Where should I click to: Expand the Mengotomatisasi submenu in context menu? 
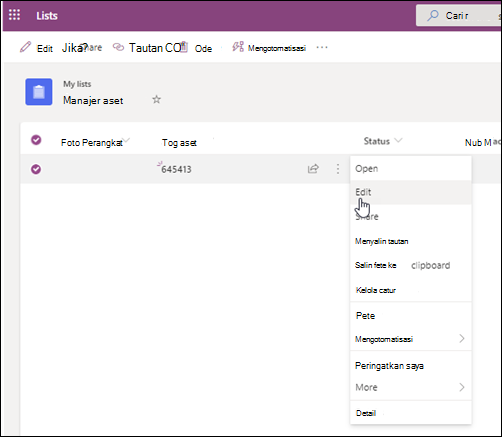411,339
